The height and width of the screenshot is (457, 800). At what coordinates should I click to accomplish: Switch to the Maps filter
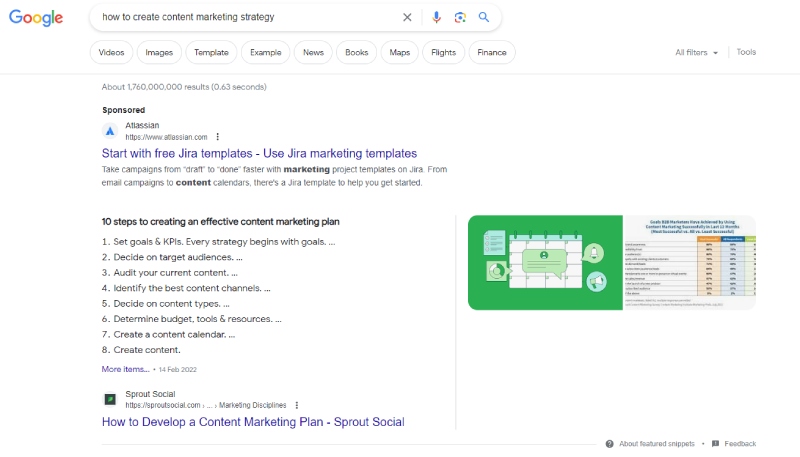[399, 53]
